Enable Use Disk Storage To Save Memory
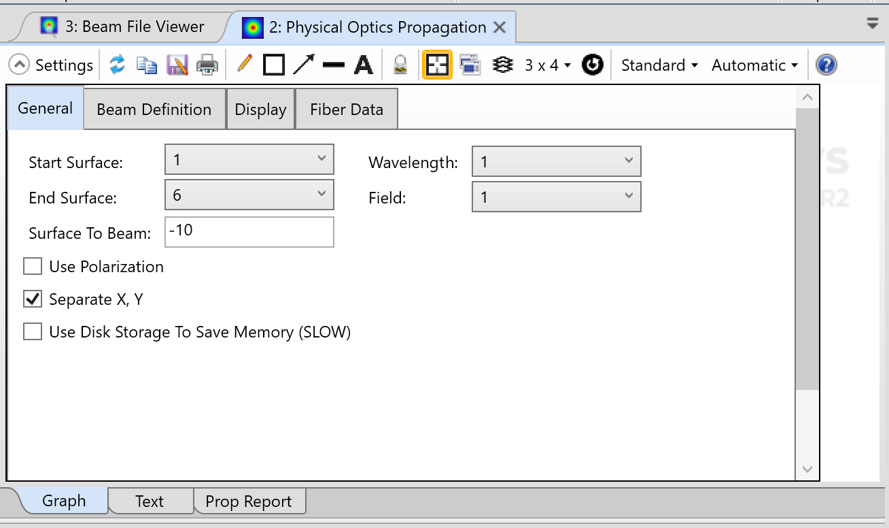 (x=32, y=331)
